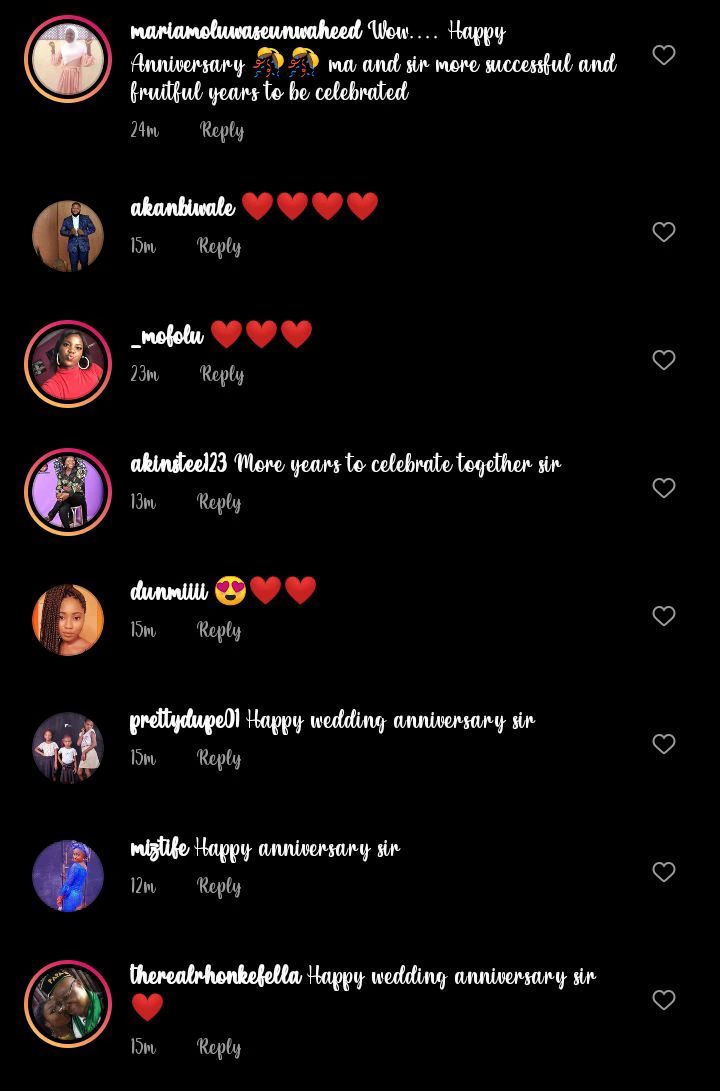Reply to _mofolu
Image resolution: width=720 pixels, height=1091 pixels.
pos(222,374)
